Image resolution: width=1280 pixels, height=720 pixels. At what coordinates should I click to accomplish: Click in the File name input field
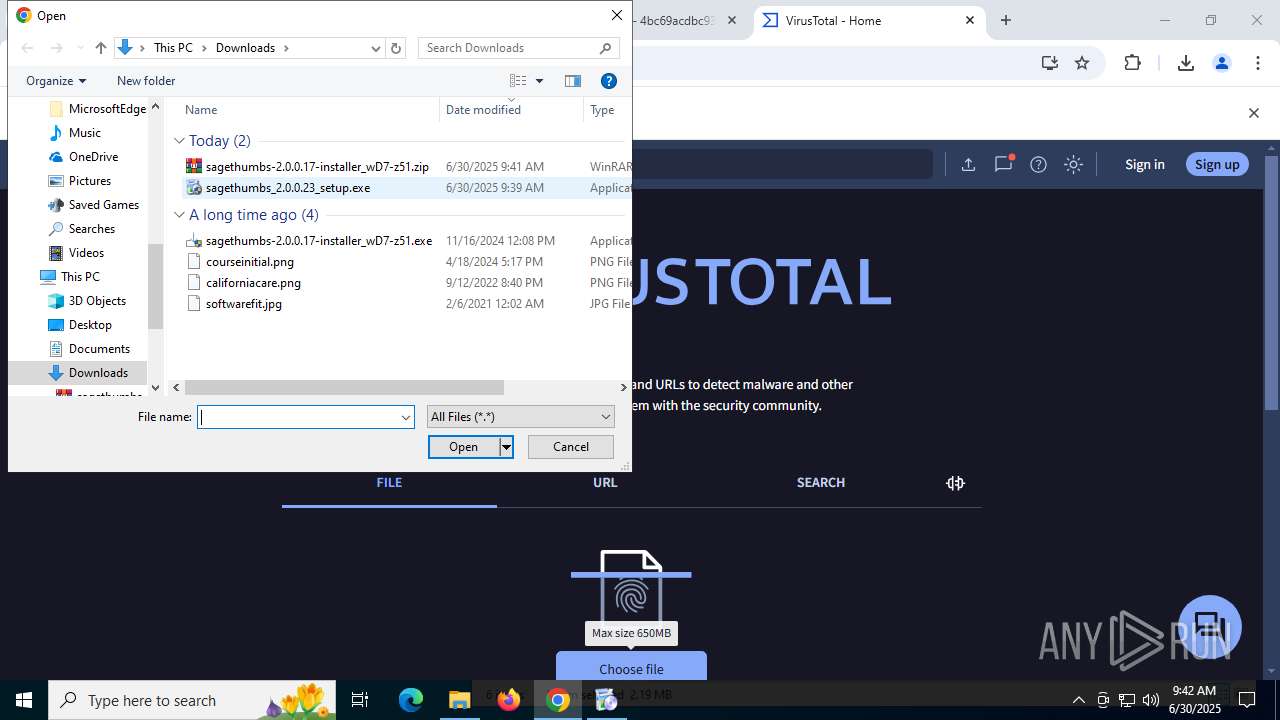pos(298,417)
